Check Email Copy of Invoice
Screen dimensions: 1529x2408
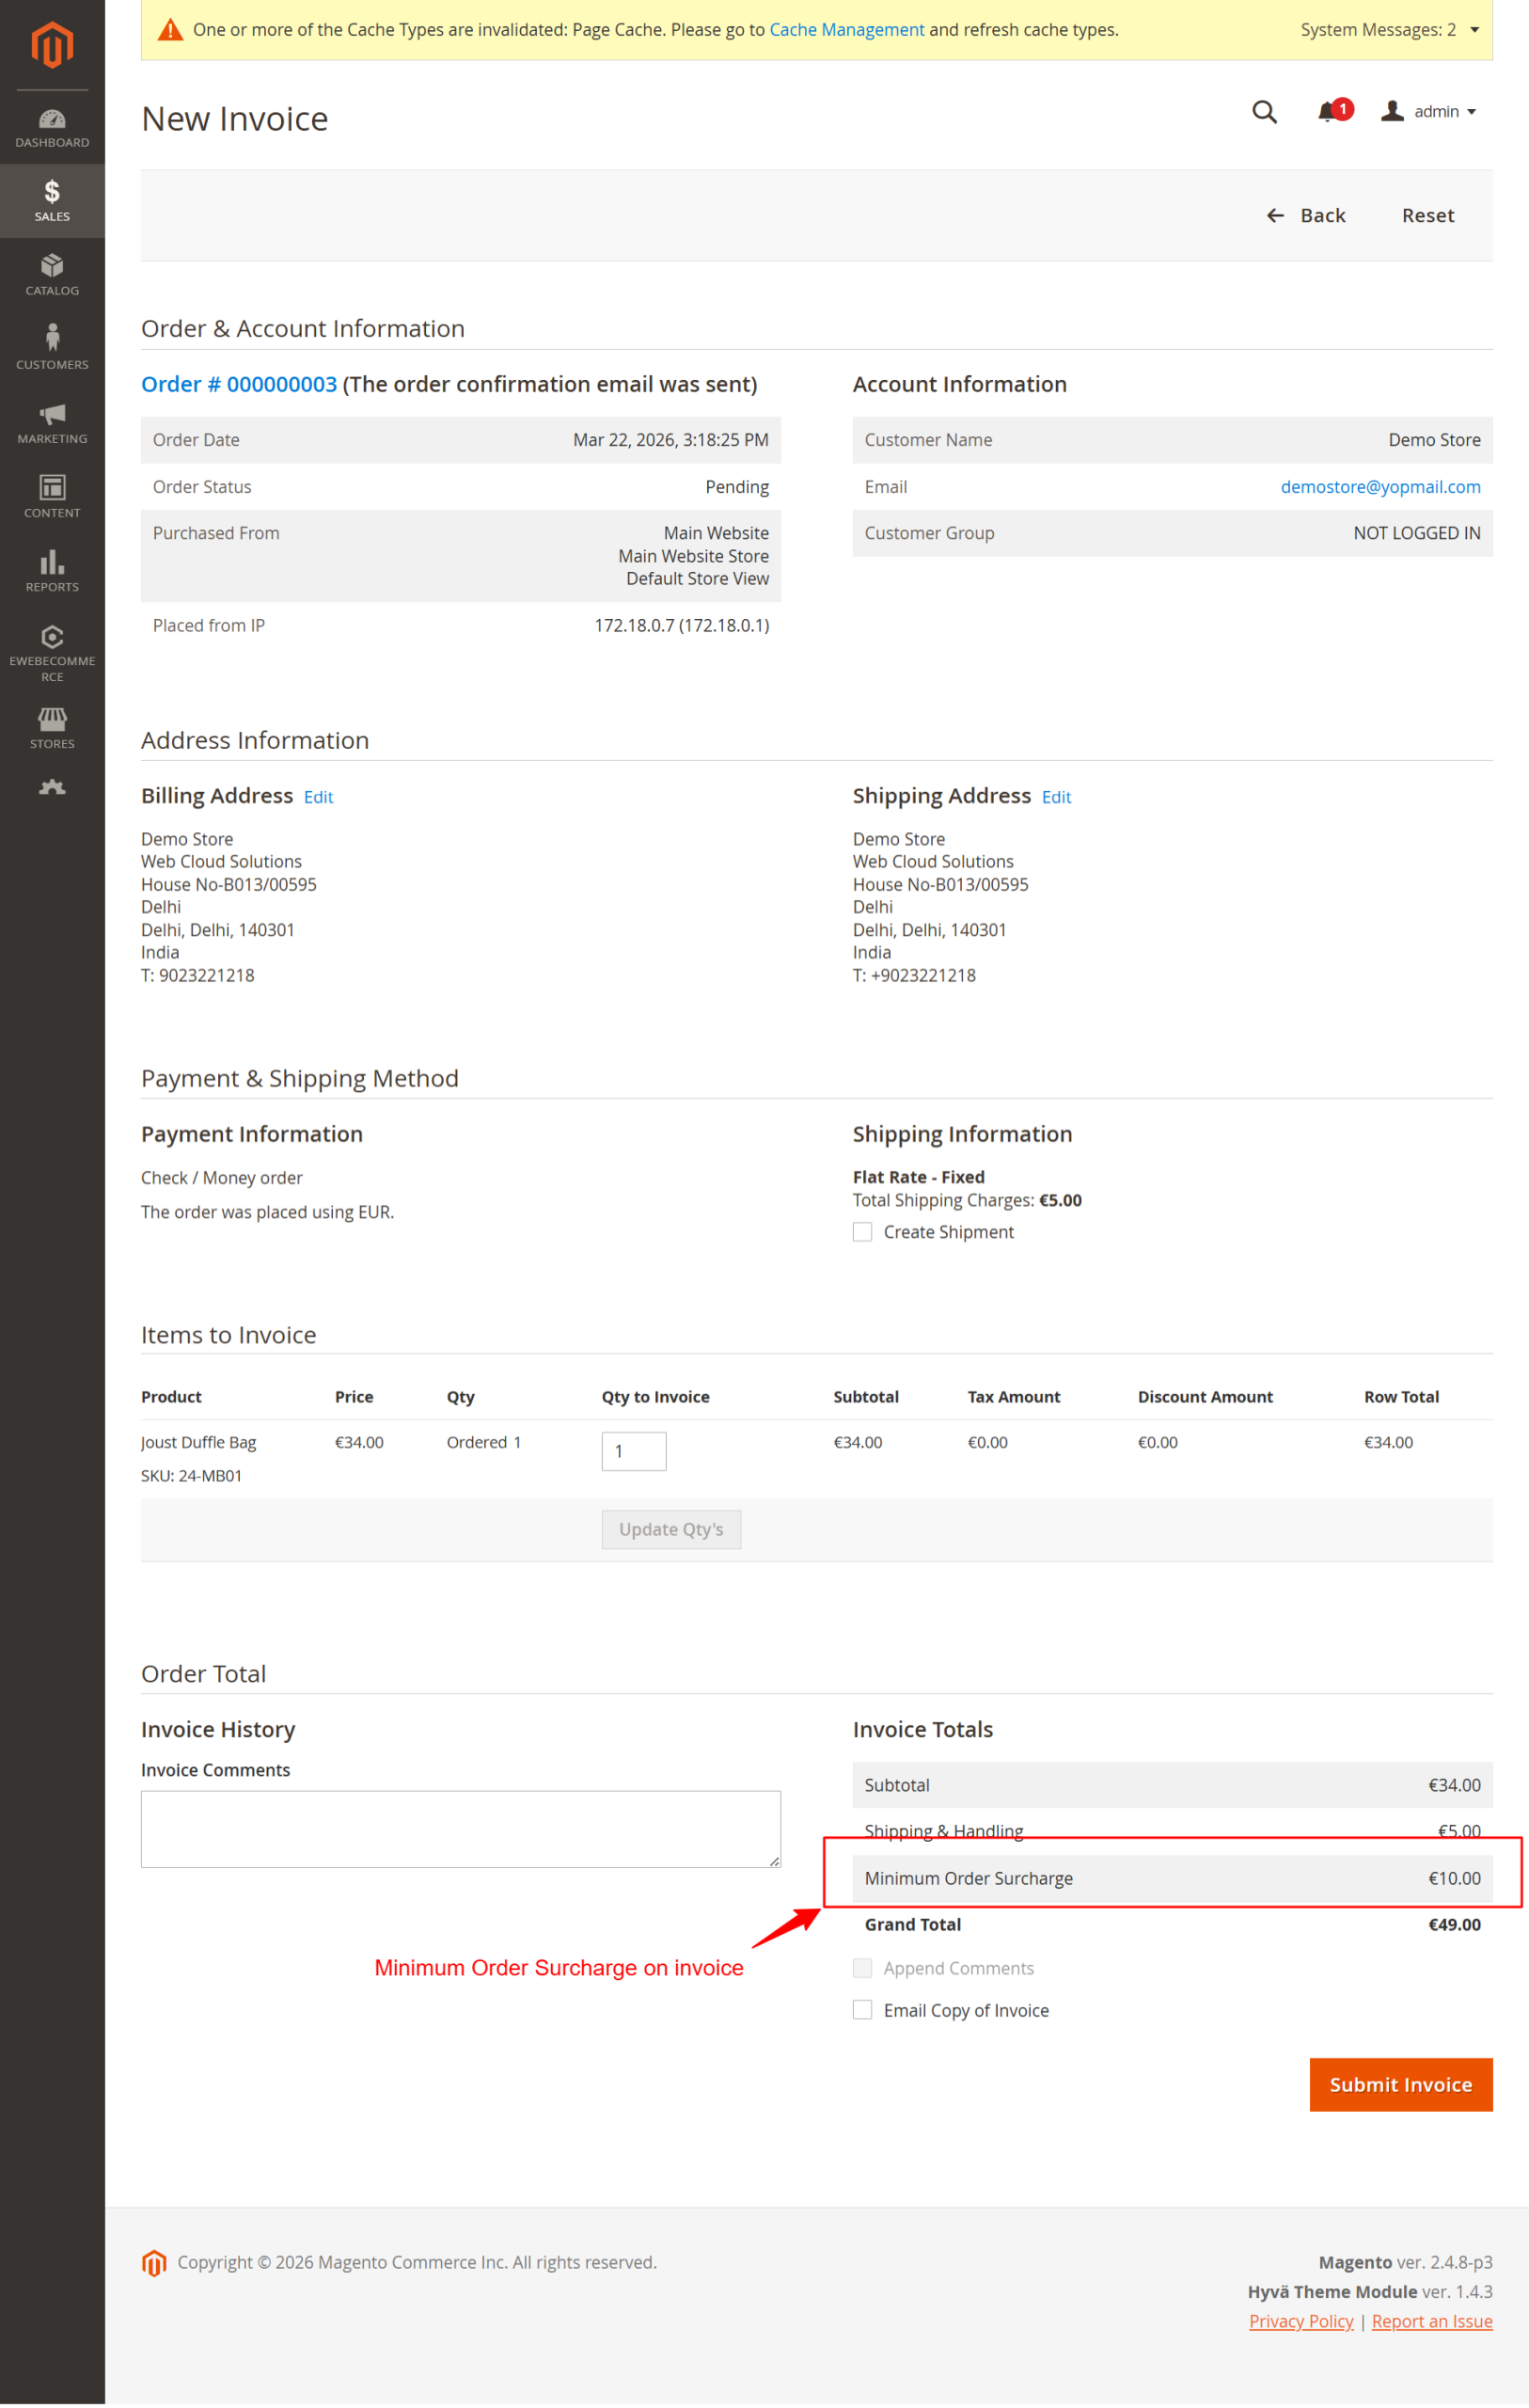[x=862, y=2010]
